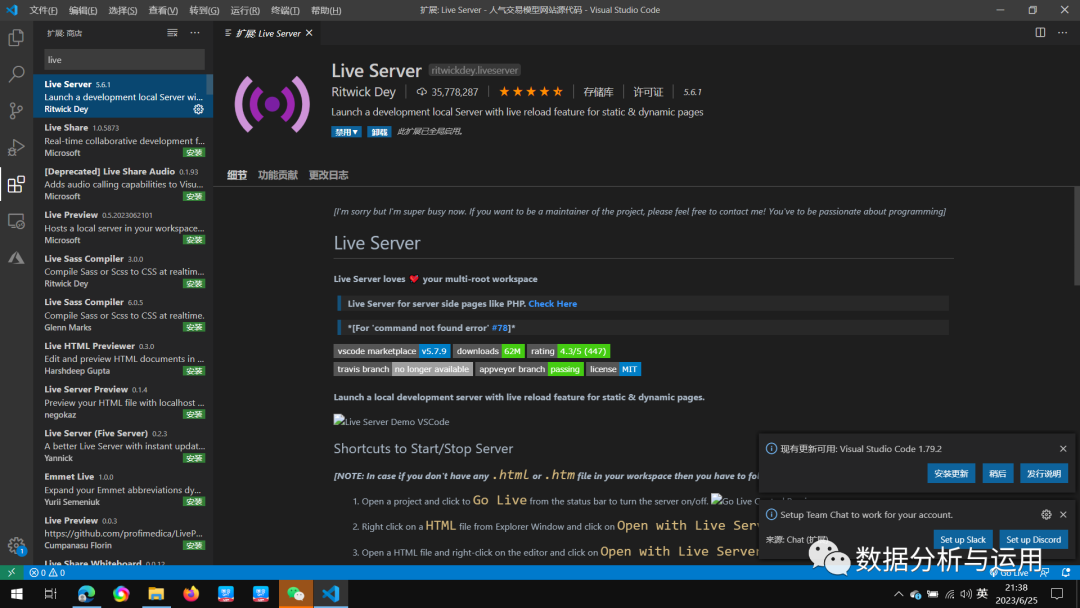Install Live Sass Compiler by Glenn Marks
1080x608 pixels.
click(194, 327)
